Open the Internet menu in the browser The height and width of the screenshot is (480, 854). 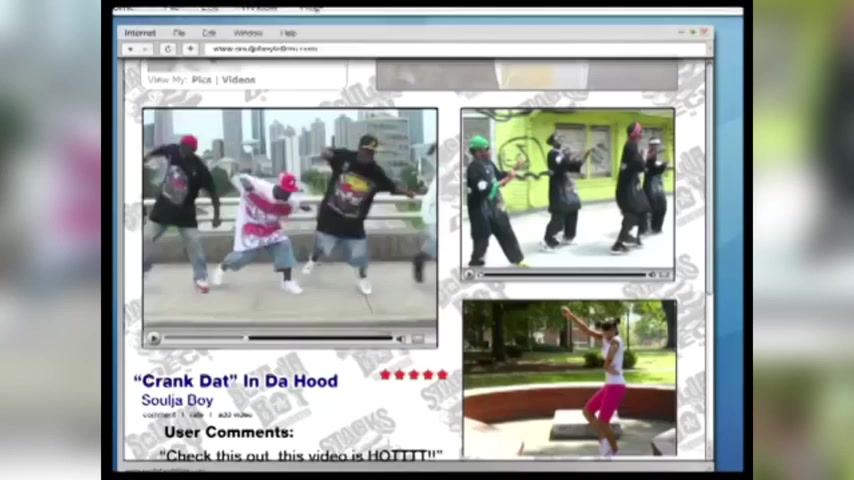point(140,33)
